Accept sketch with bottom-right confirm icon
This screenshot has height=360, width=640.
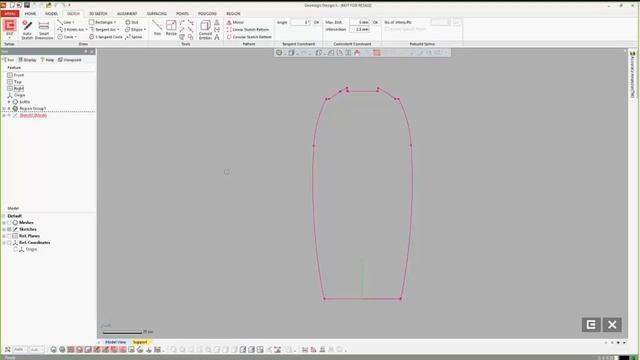(x=591, y=325)
